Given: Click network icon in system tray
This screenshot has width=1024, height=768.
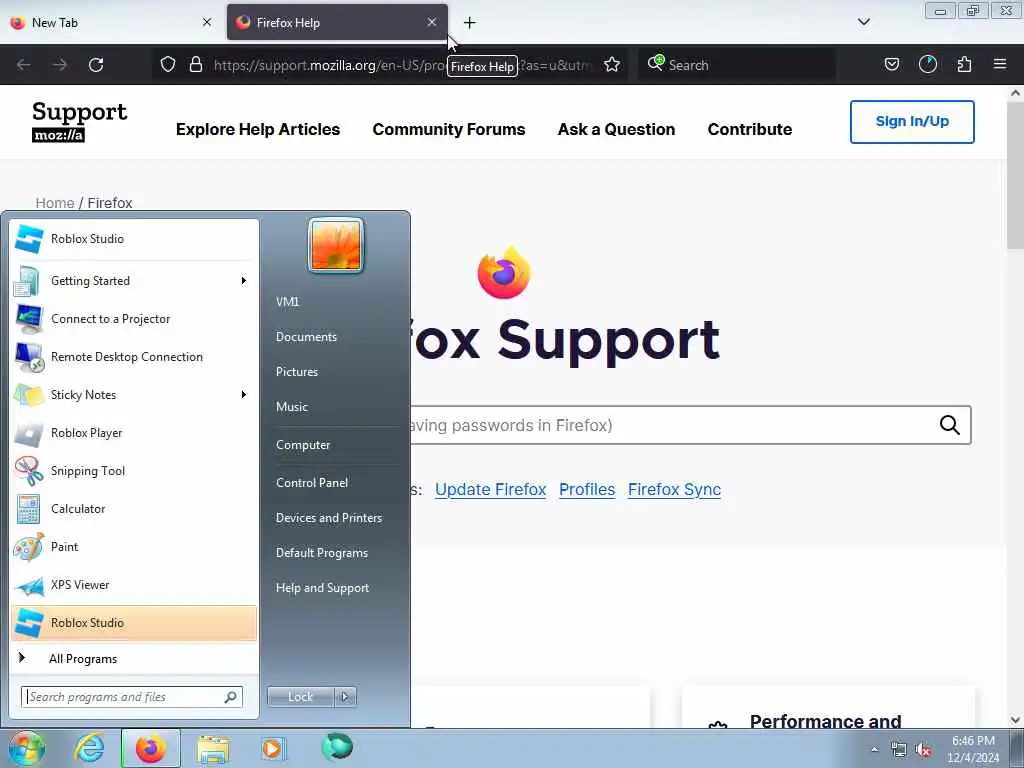Looking at the screenshot, I should click(x=899, y=750).
